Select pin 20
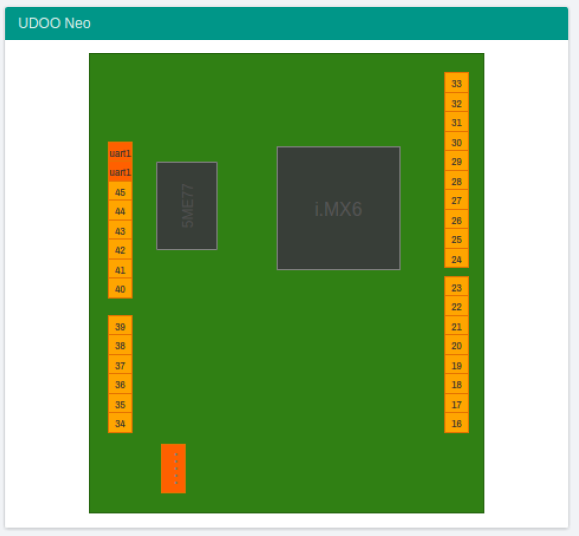 pyautogui.click(x=456, y=345)
